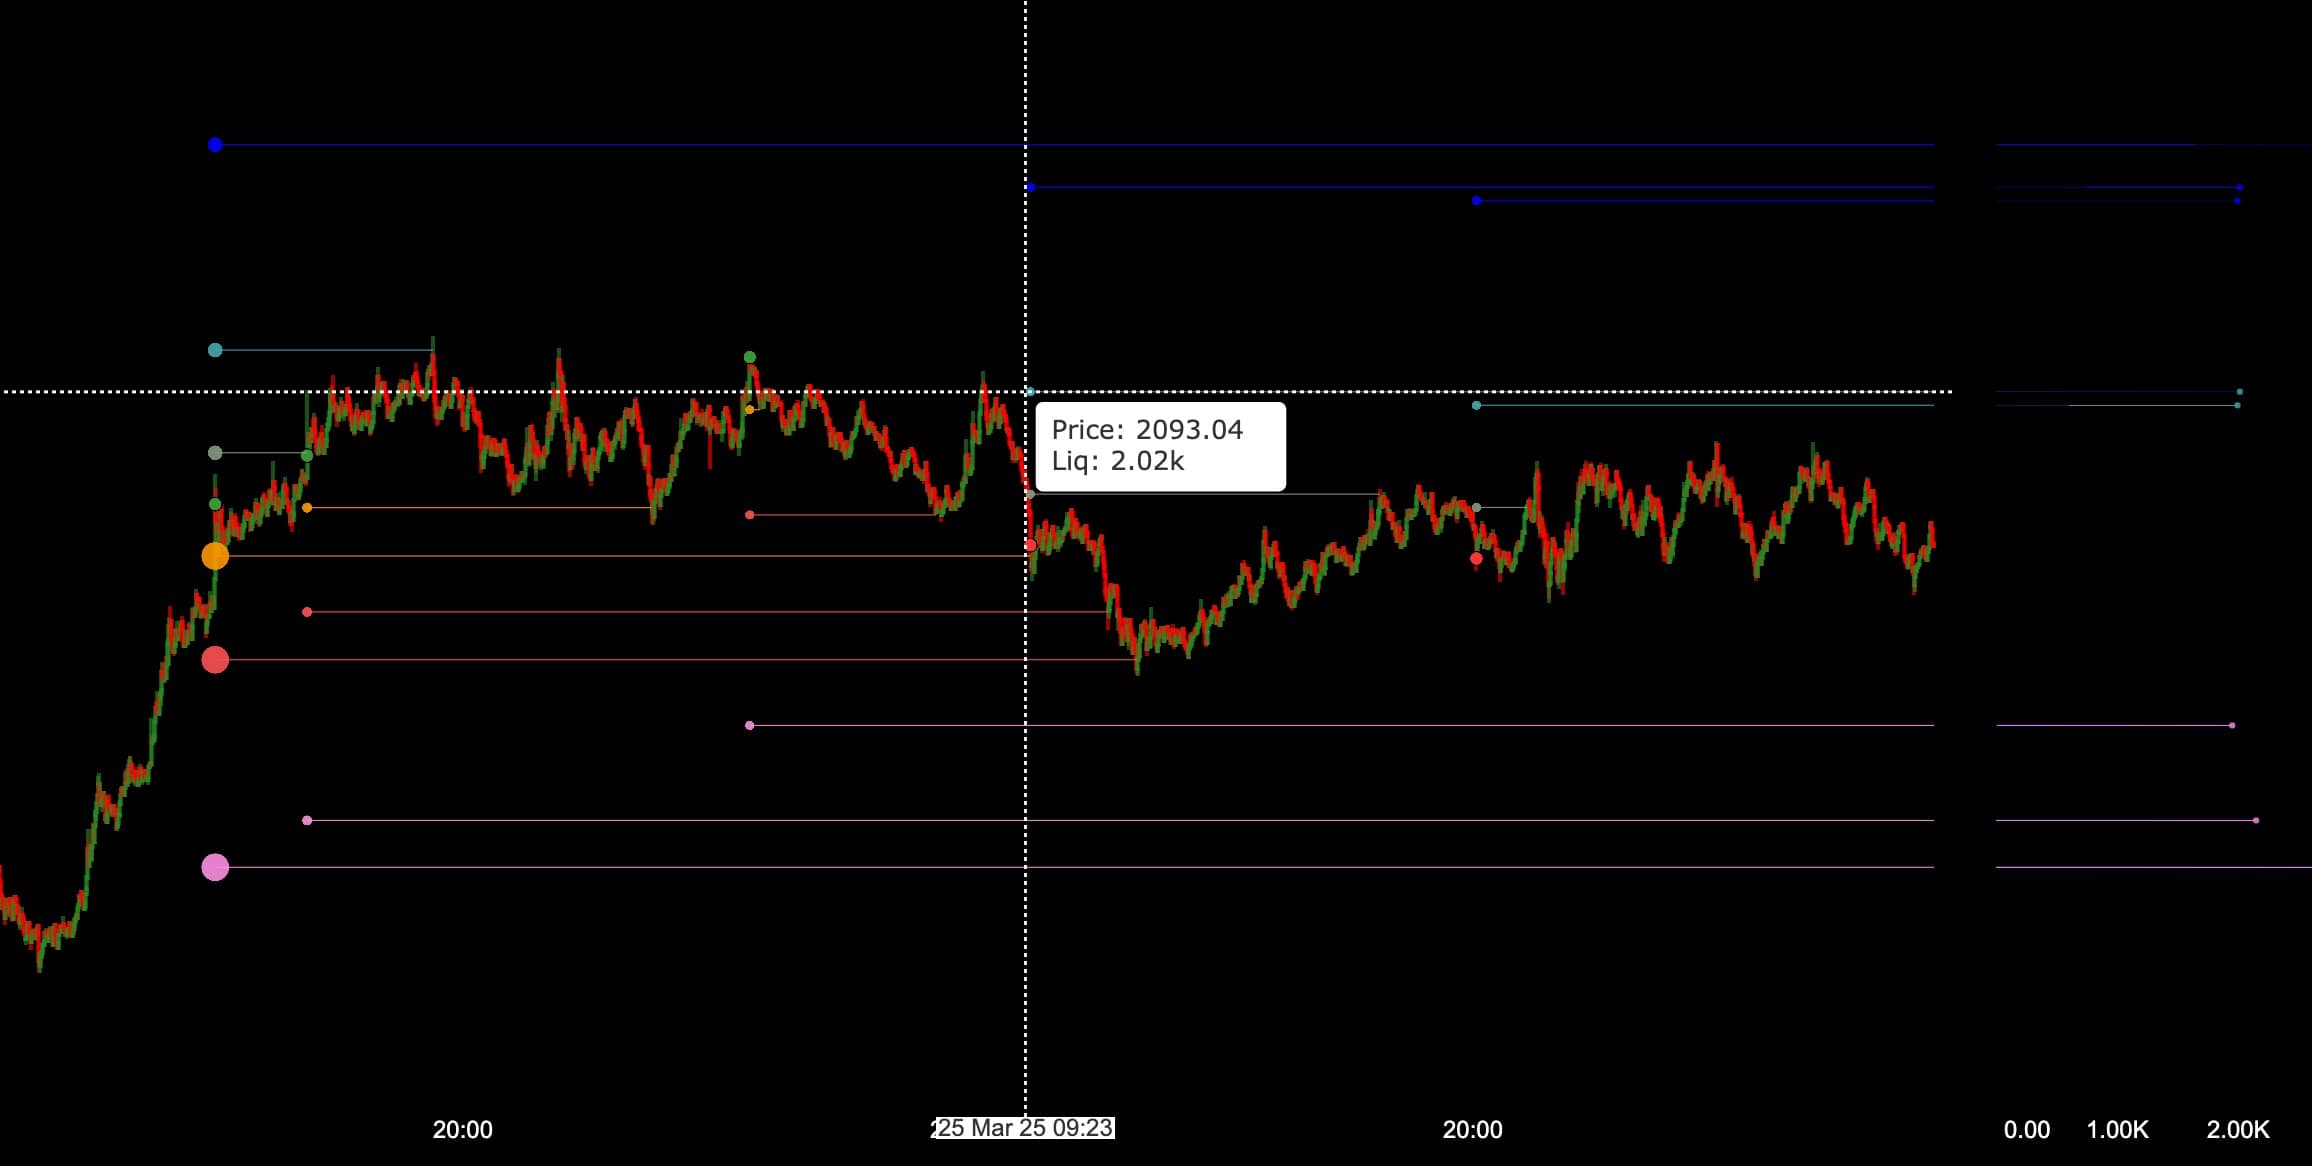
Task: Click right endpoint dot of topmost pink line
Action: 2232,725
